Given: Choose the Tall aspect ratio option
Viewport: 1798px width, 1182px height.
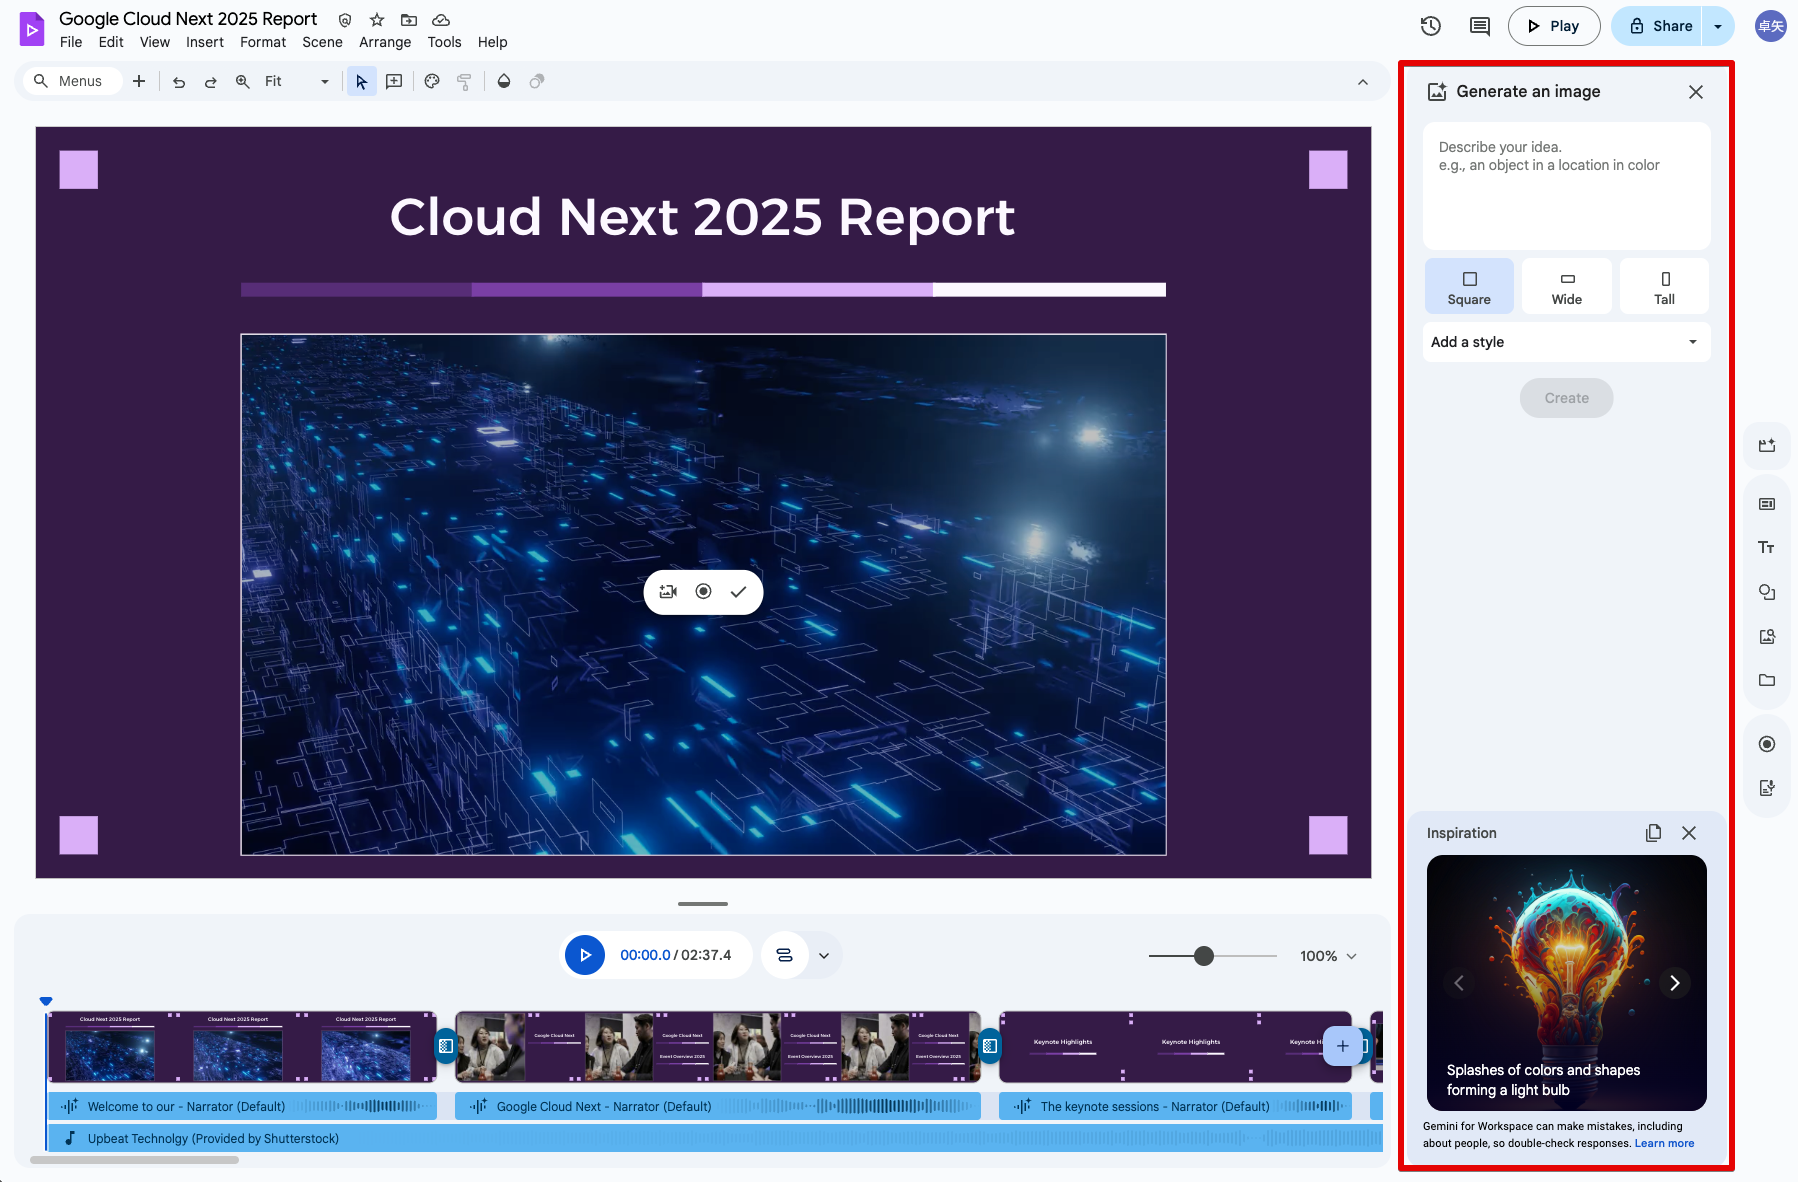Looking at the screenshot, I should [x=1664, y=287].
